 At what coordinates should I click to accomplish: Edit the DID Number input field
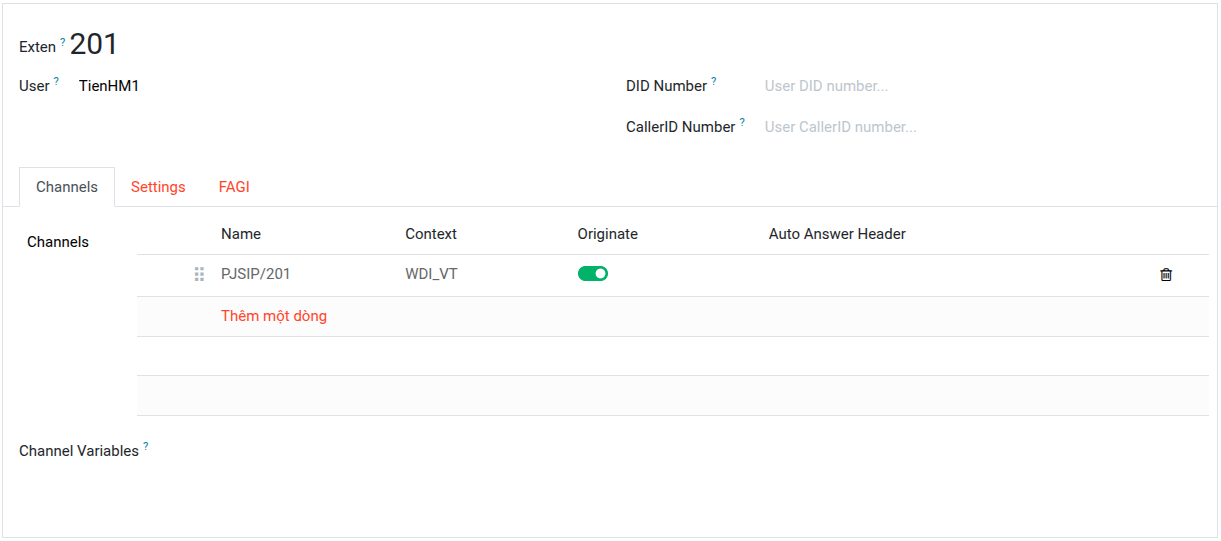[980, 86]
